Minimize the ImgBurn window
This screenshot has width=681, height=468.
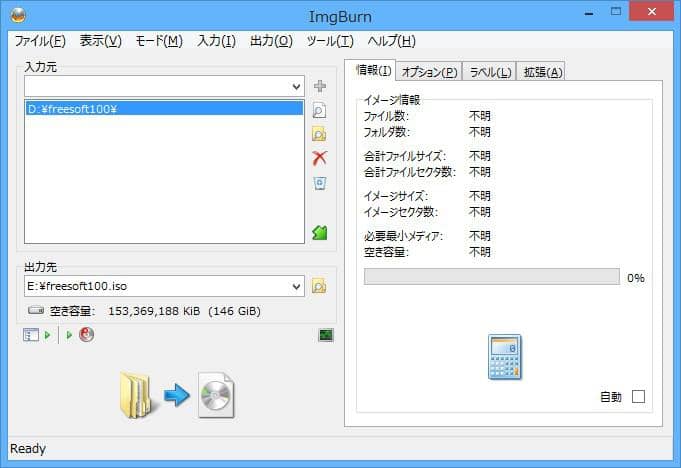tap(589, 13)
